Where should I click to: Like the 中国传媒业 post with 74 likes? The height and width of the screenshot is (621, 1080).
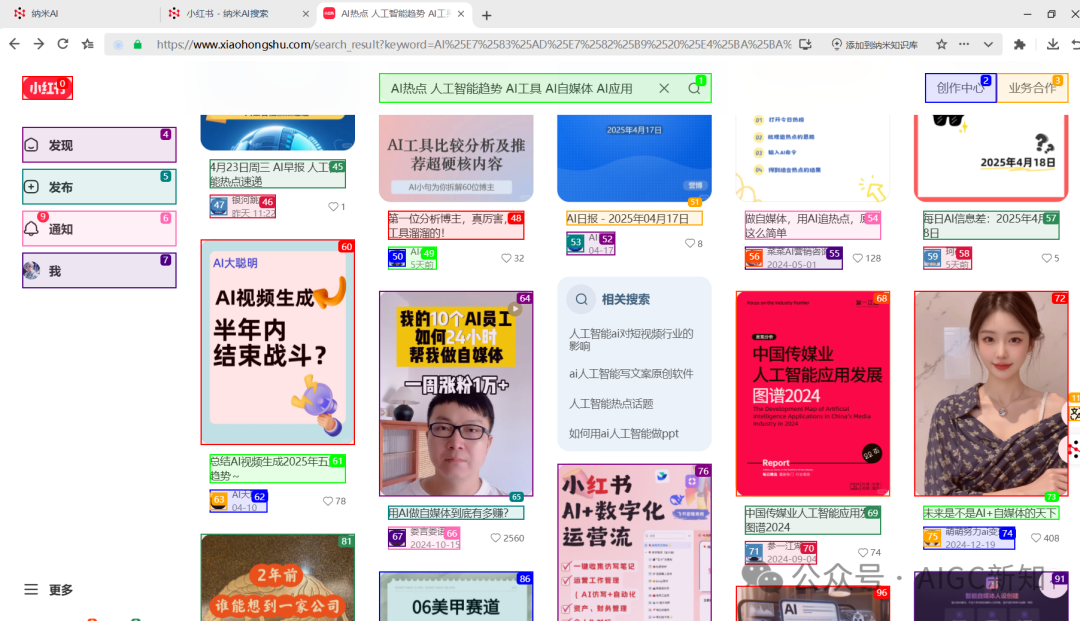pos(862,552)
